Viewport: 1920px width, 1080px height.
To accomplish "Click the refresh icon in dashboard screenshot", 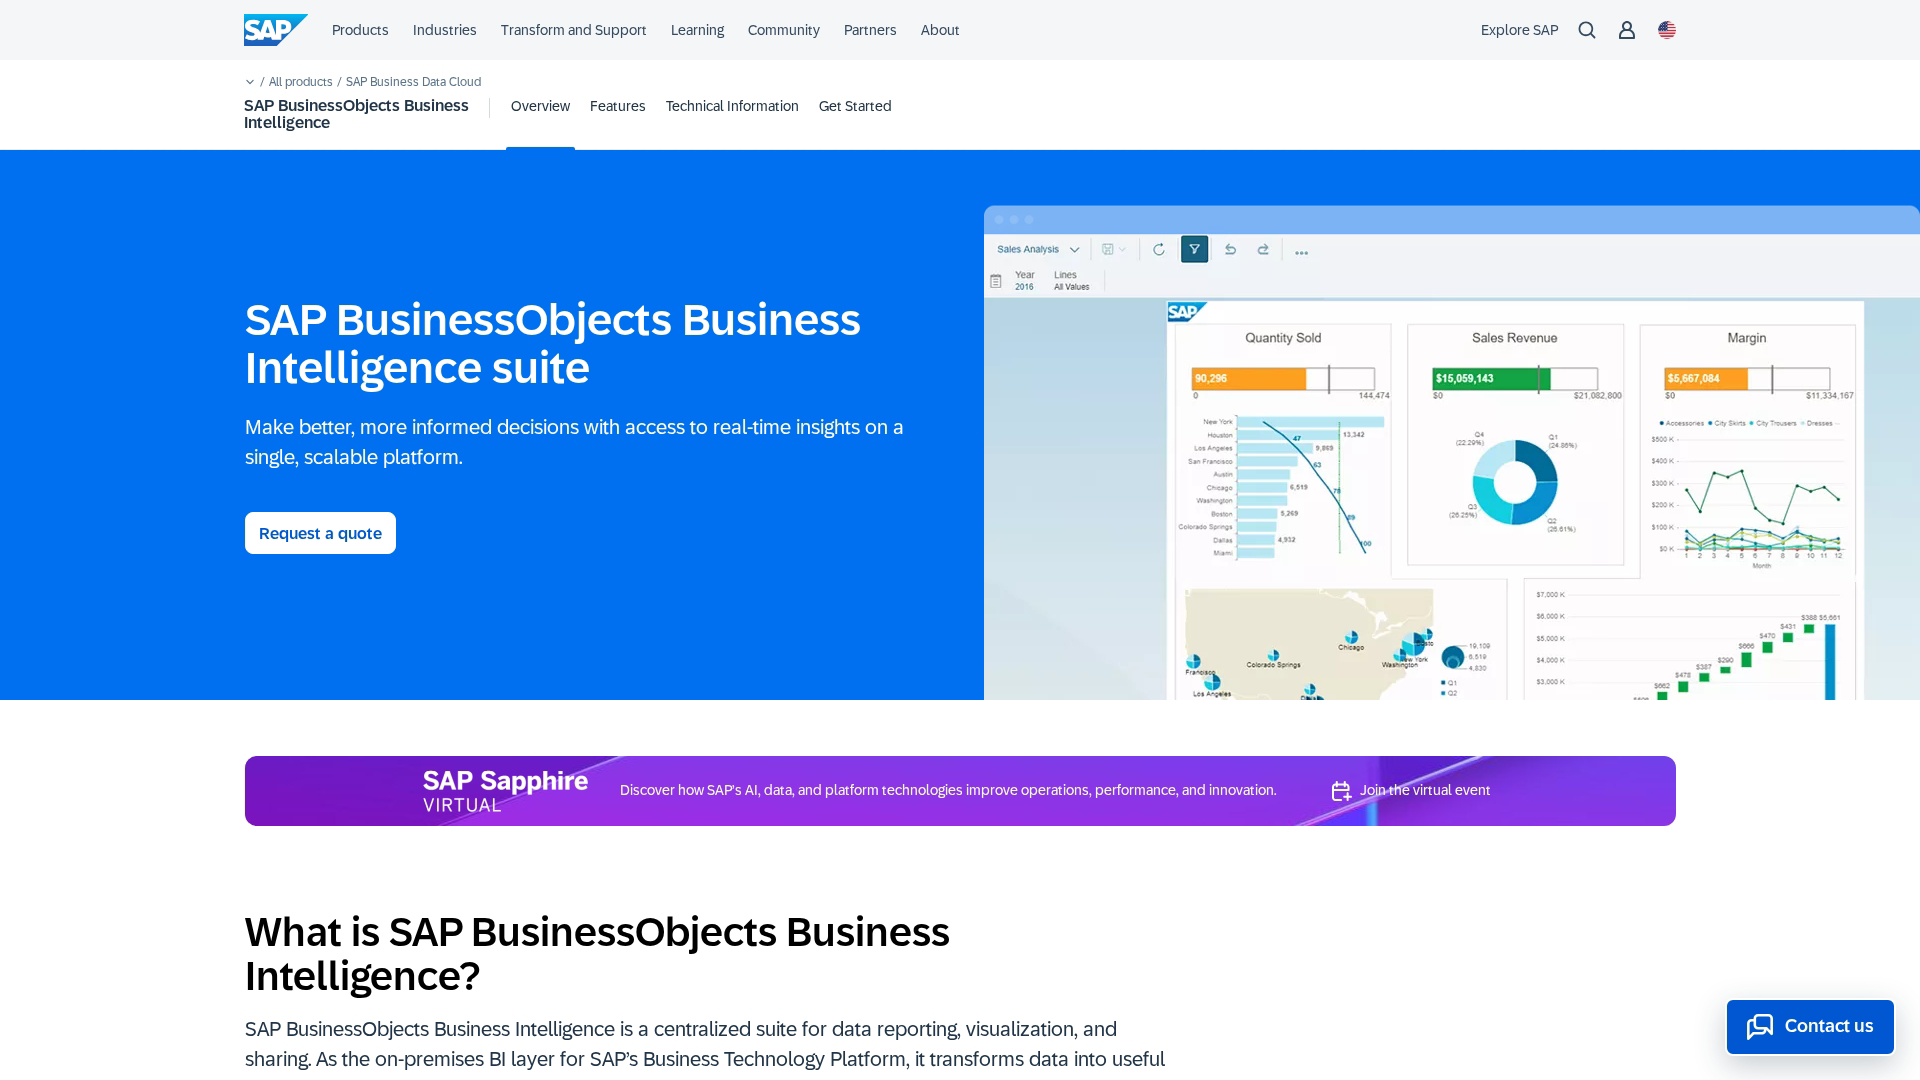I will click(1159, 249).
